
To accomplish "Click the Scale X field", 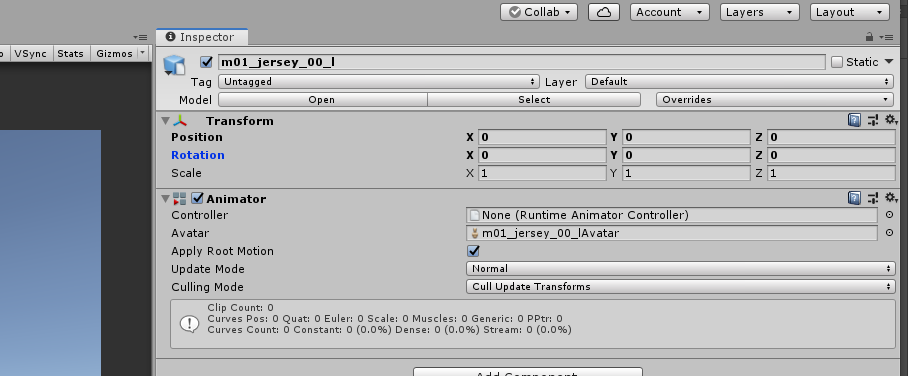I will (x=542, y=173).
